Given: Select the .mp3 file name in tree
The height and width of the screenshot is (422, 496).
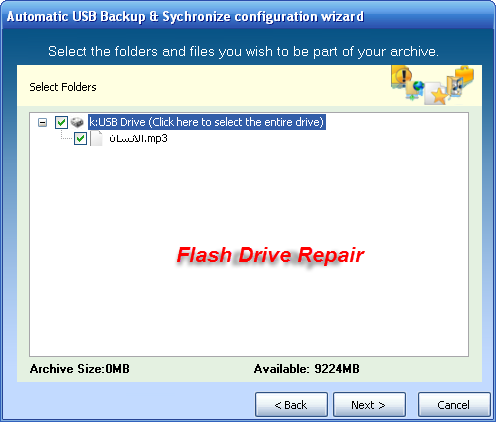Looking at the screenshot, I should [138, 138].
